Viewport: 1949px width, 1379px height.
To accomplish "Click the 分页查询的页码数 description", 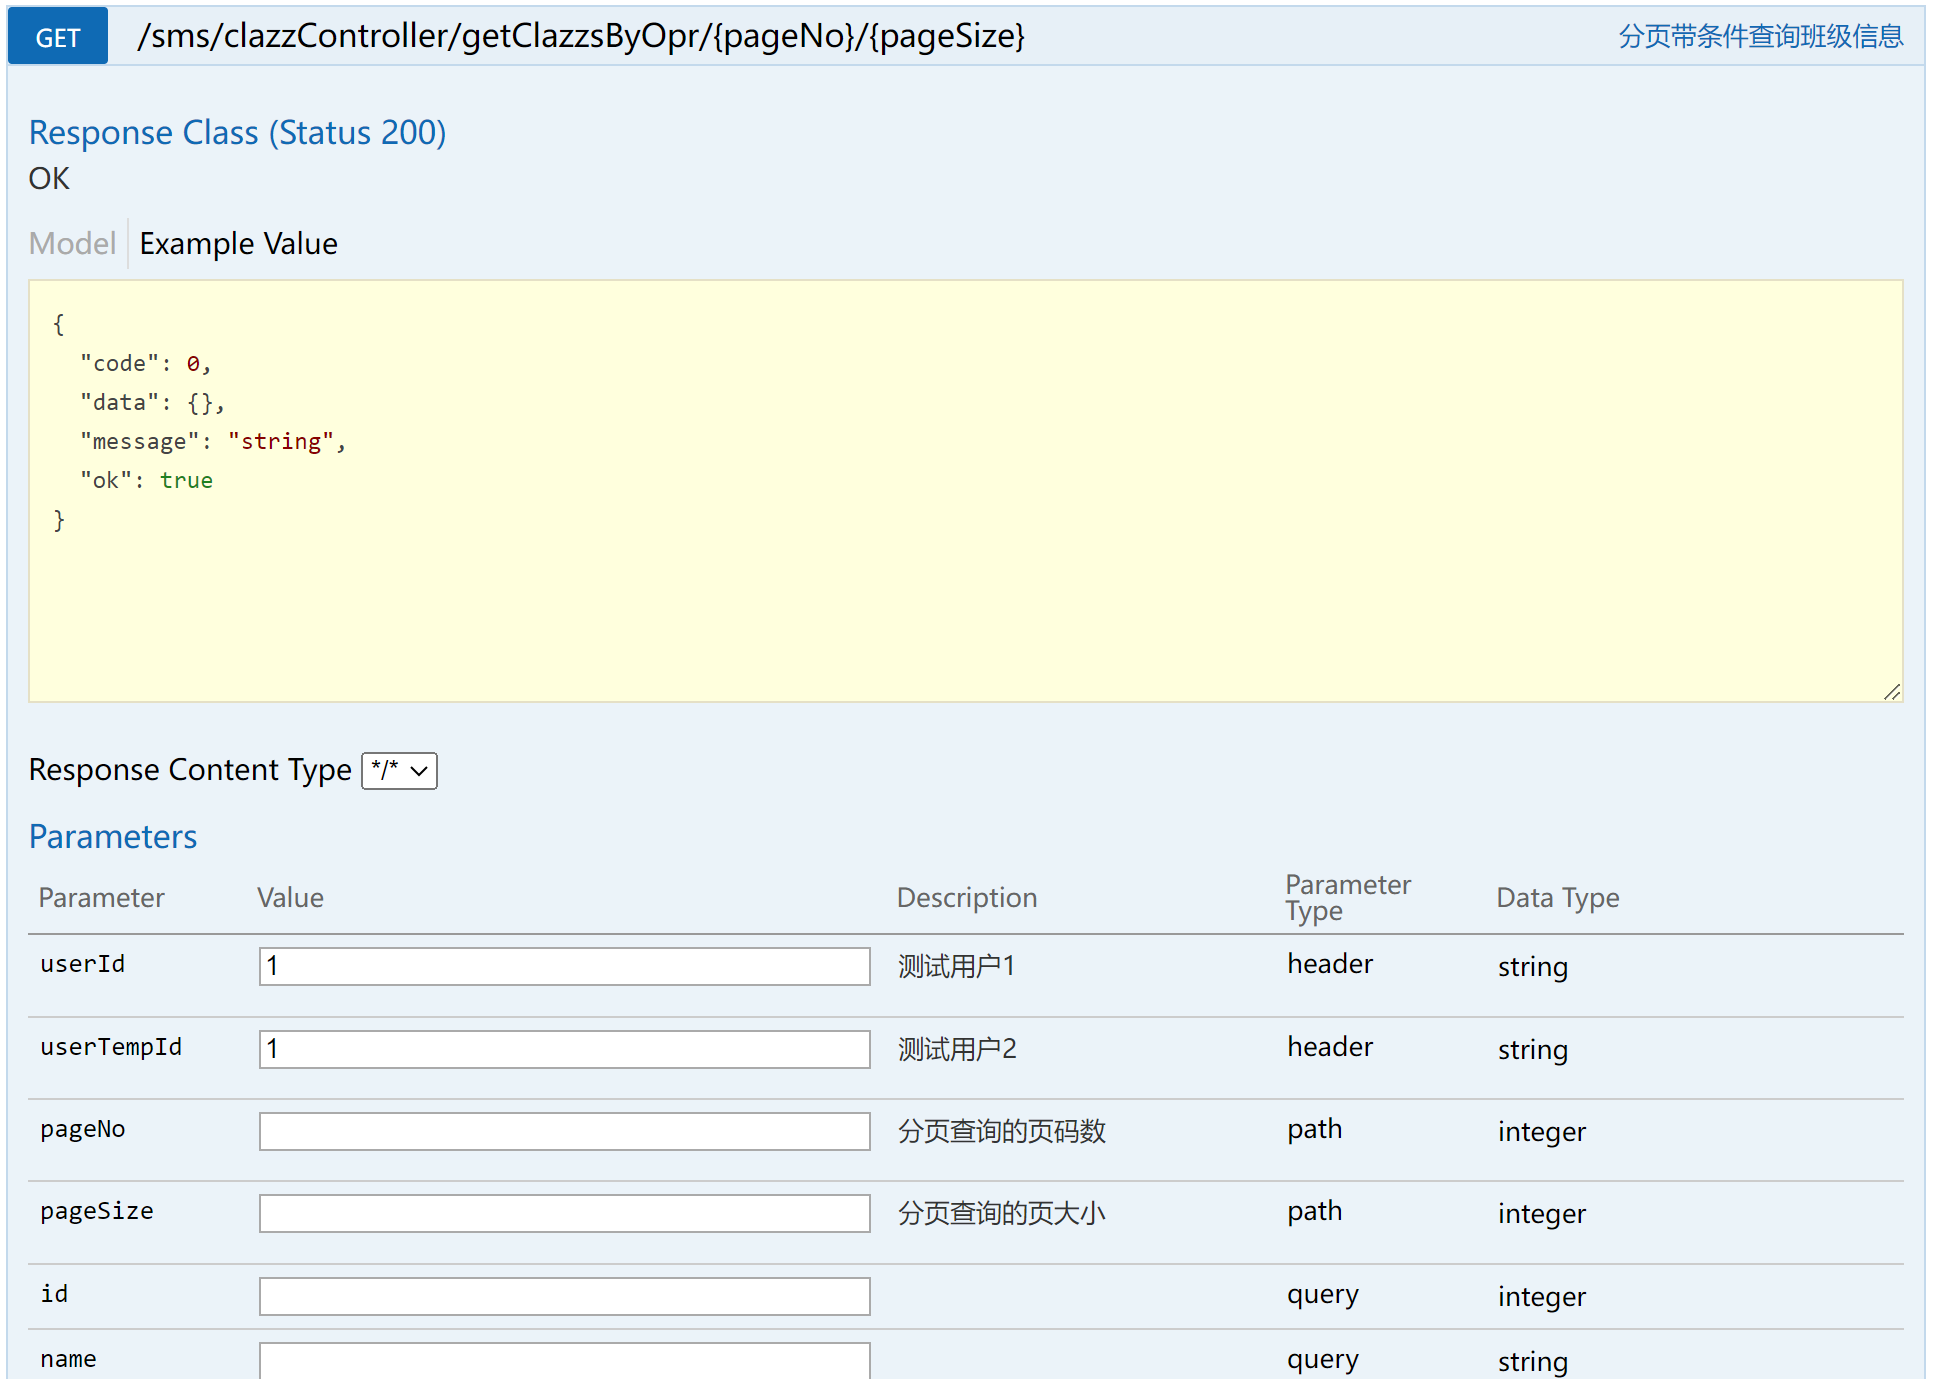I will coord(1002,1131).
